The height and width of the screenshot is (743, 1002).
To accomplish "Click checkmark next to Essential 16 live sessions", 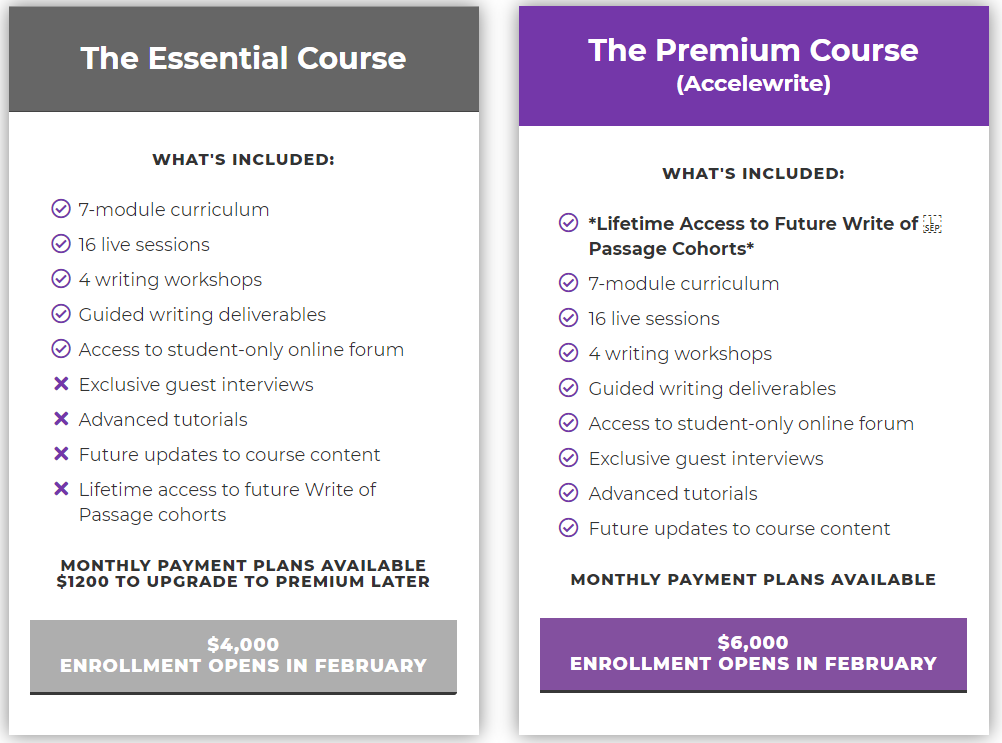I will pyautogui.click(x=61, y=244).
